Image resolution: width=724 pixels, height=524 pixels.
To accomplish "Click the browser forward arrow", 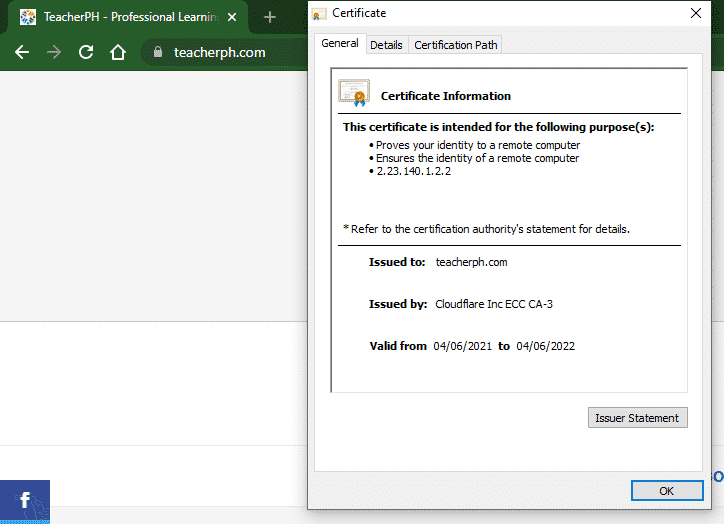I will 54,52.
